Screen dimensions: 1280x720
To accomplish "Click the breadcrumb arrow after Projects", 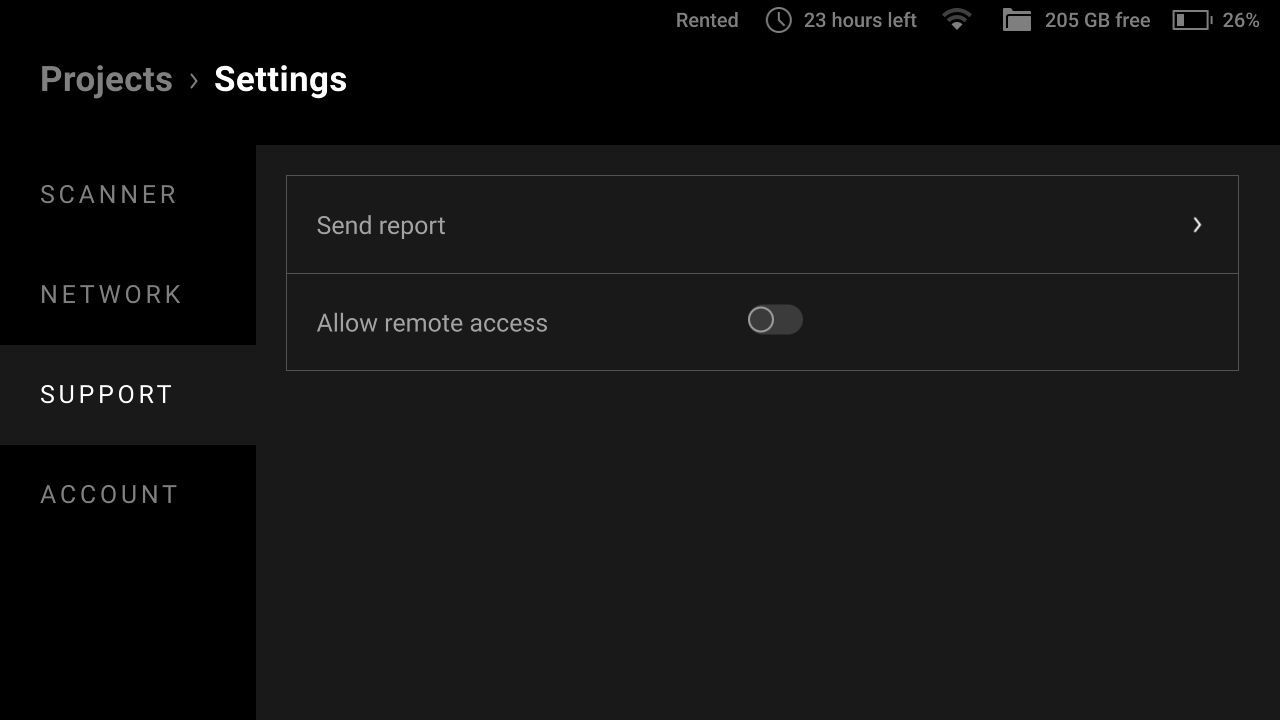I will [x=194, y=80].
